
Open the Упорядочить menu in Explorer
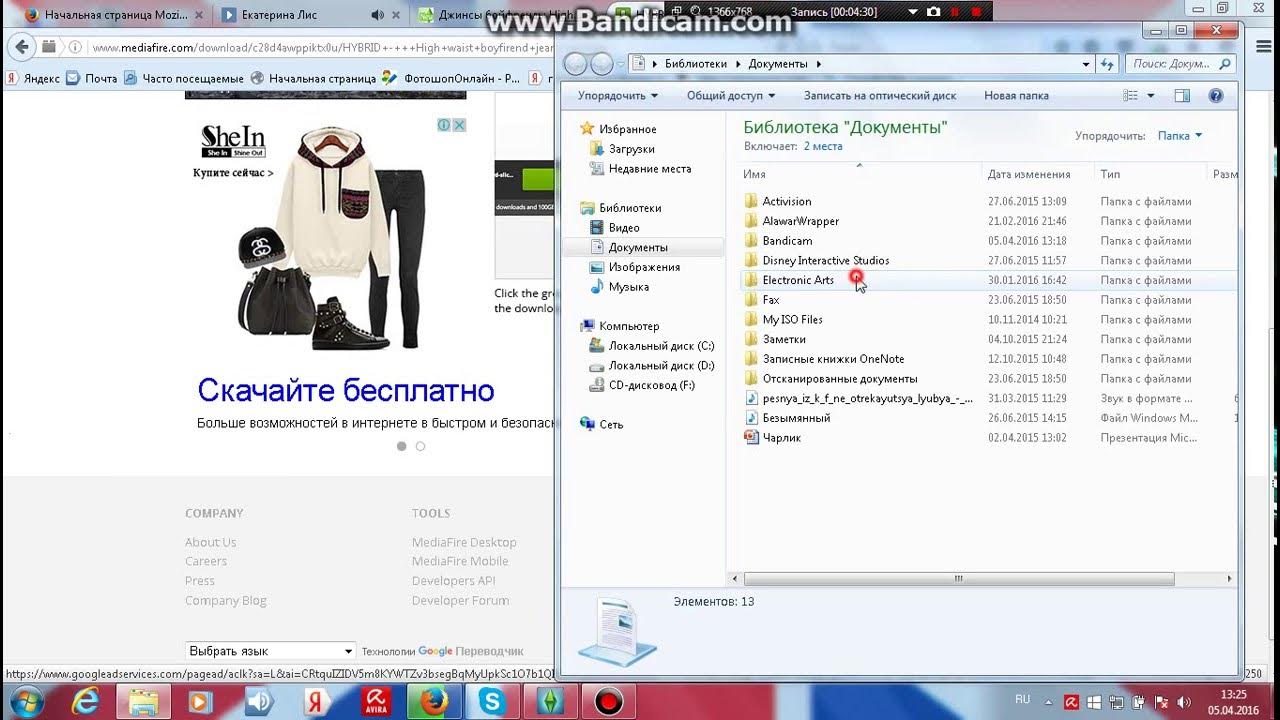(618, 96)
